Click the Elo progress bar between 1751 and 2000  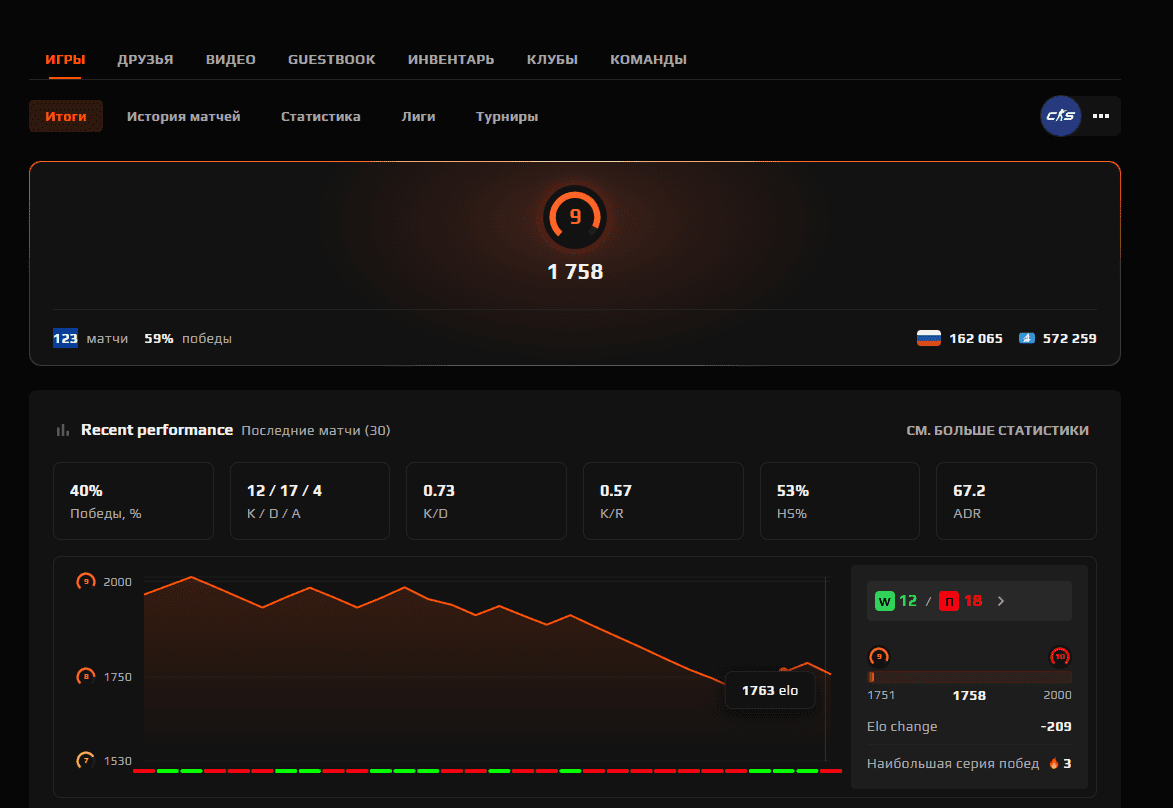969,677
